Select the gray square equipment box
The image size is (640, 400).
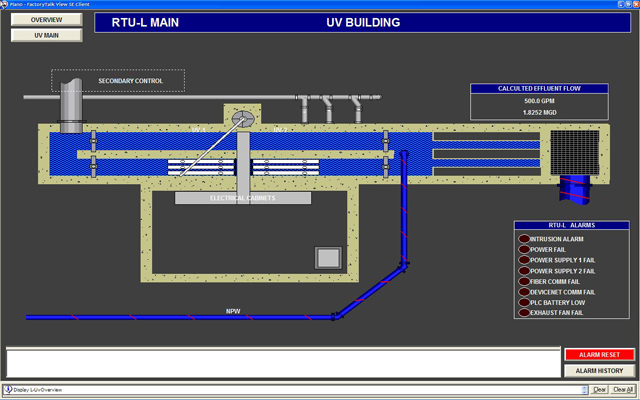(x=329, y=257)
